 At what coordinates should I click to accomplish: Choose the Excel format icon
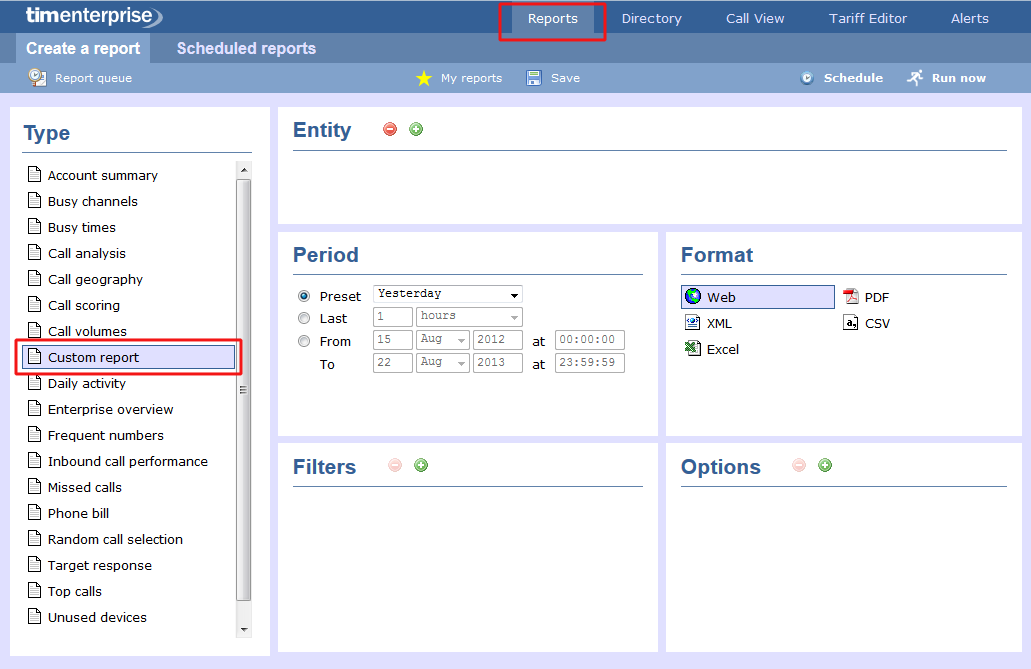click(693, 349)
